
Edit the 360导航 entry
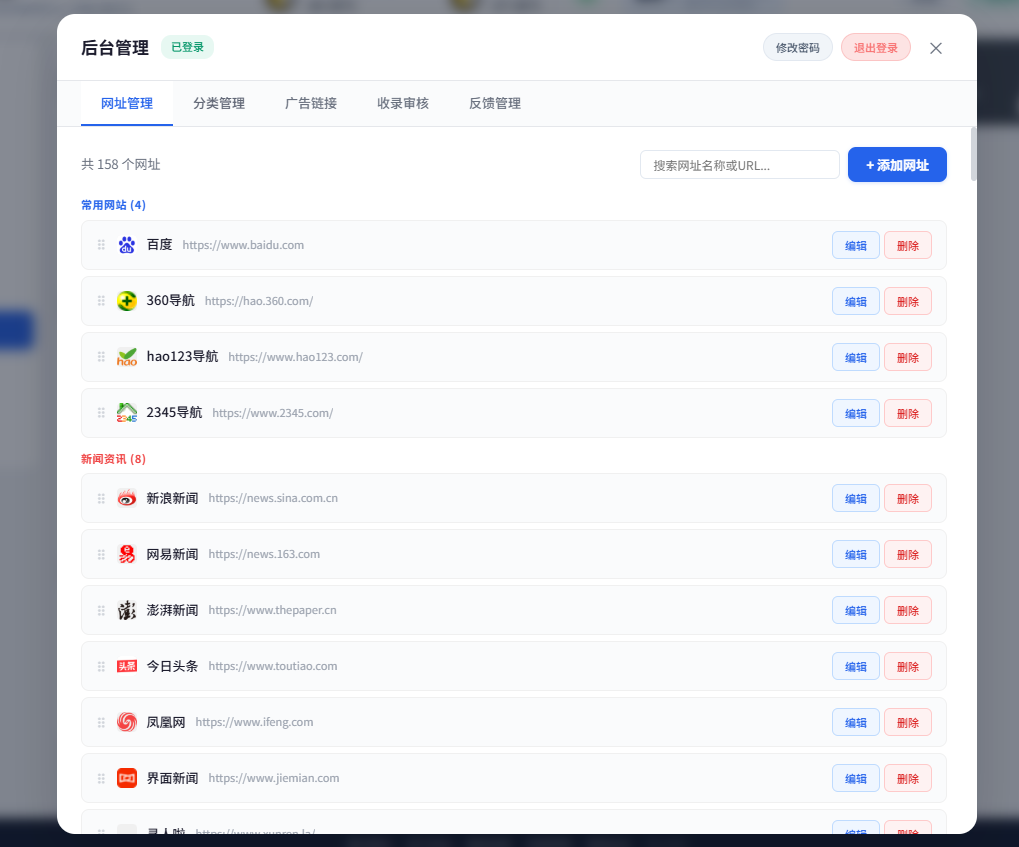(856, 301)
